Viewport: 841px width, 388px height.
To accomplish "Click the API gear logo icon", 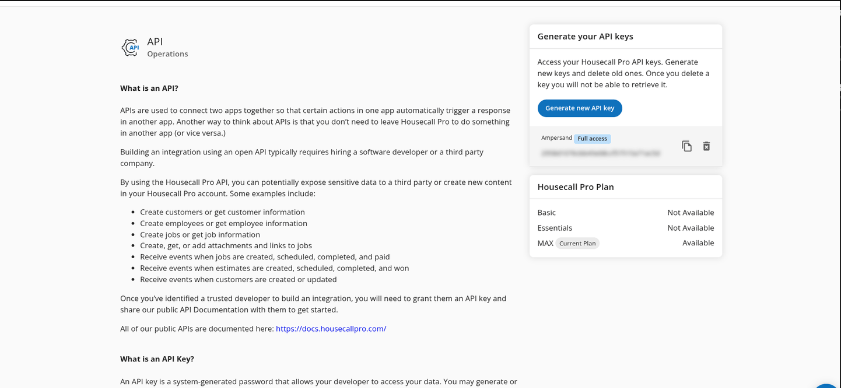I will click(130, 48).
